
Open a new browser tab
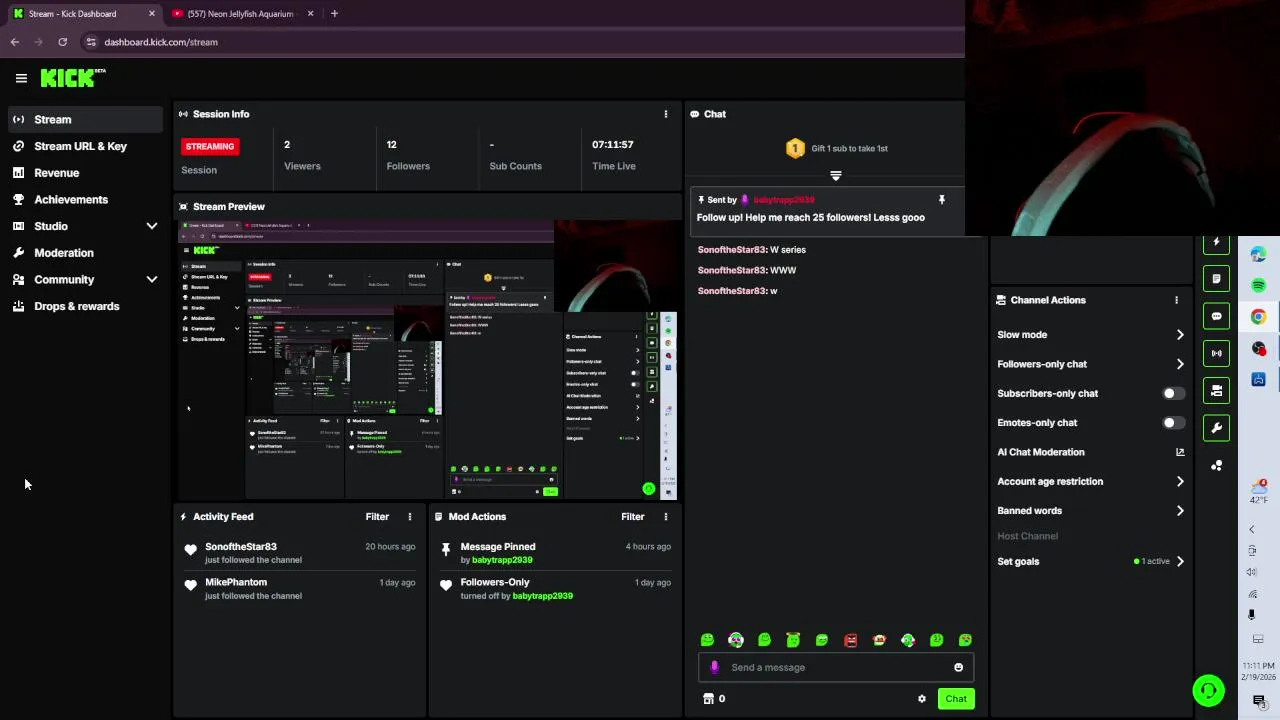334,14
